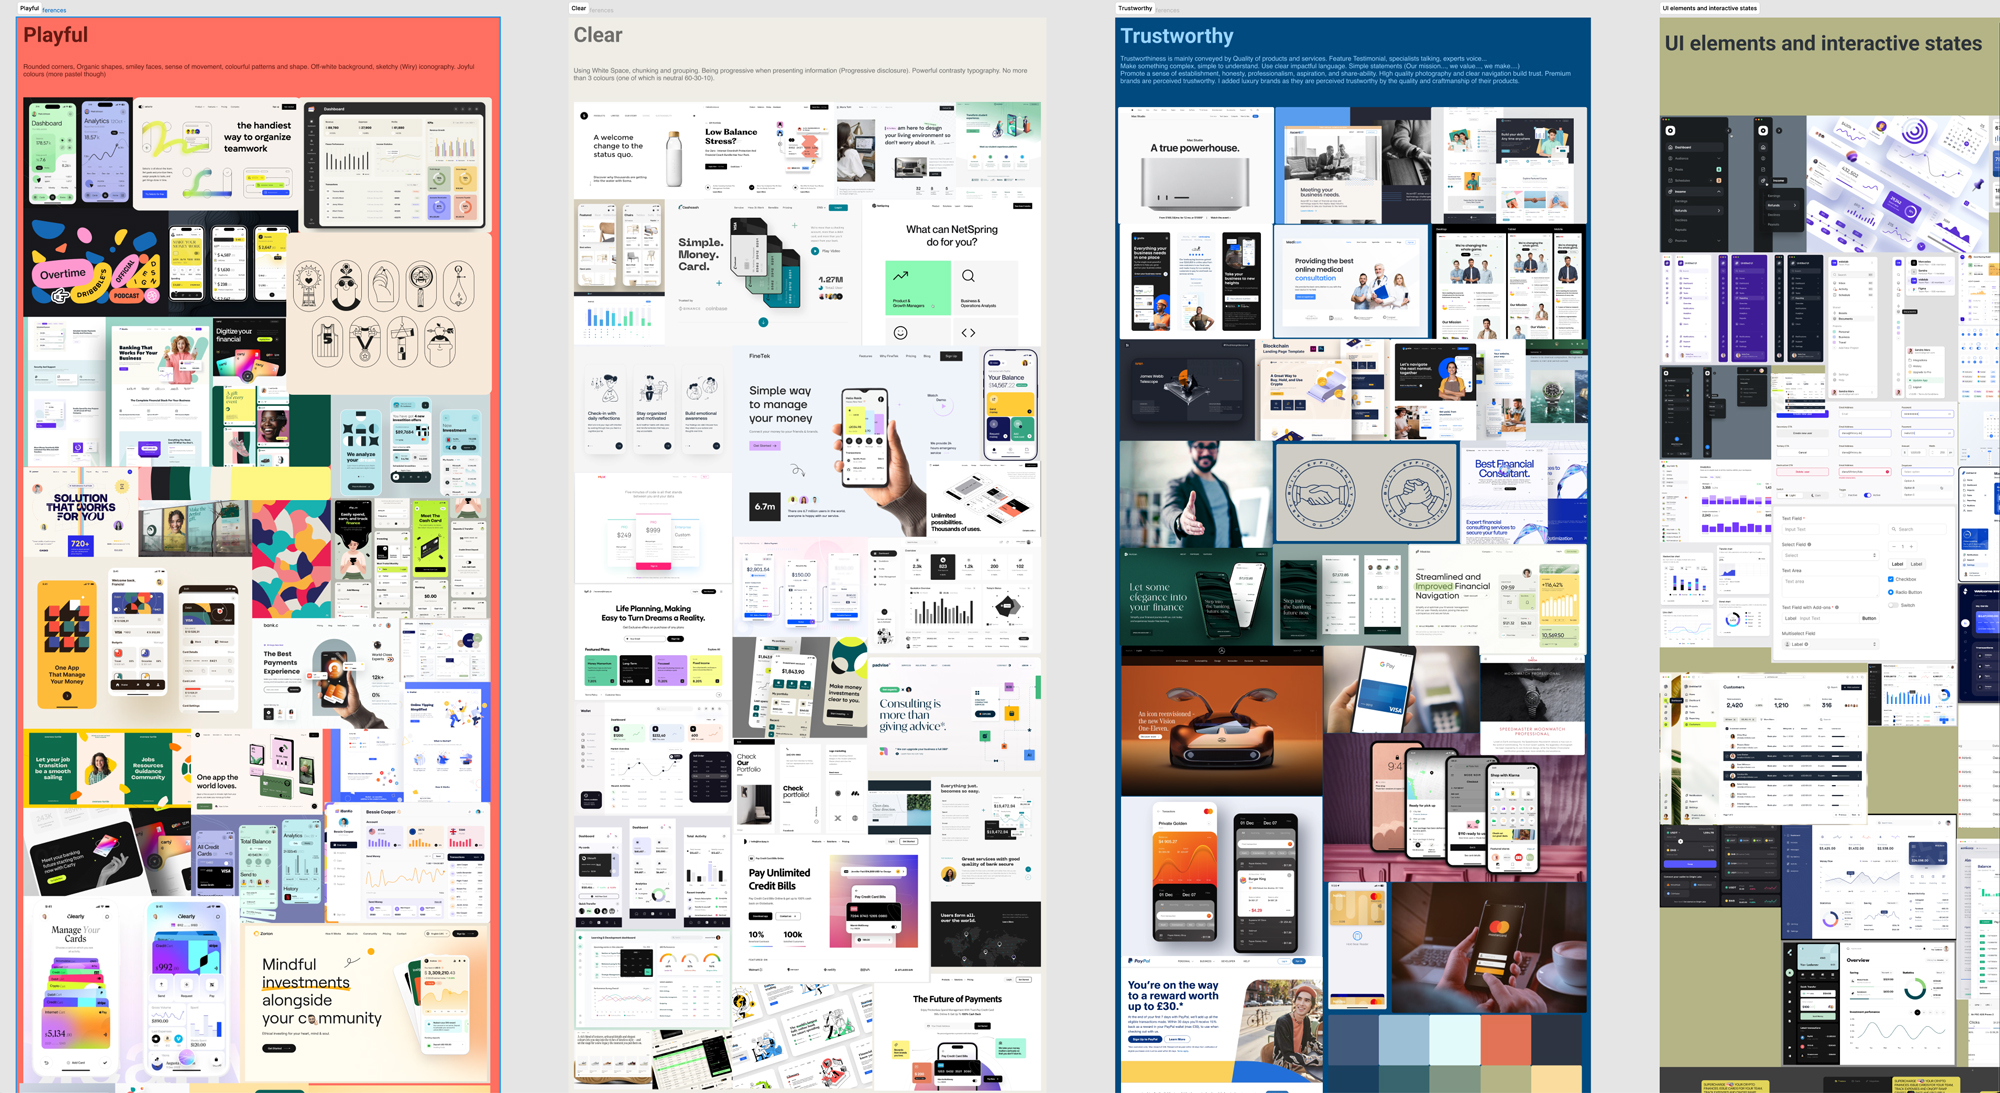Select the sun-with-heart line icon
This screenshot has height=1093, width=2000.
click(309, 286)
